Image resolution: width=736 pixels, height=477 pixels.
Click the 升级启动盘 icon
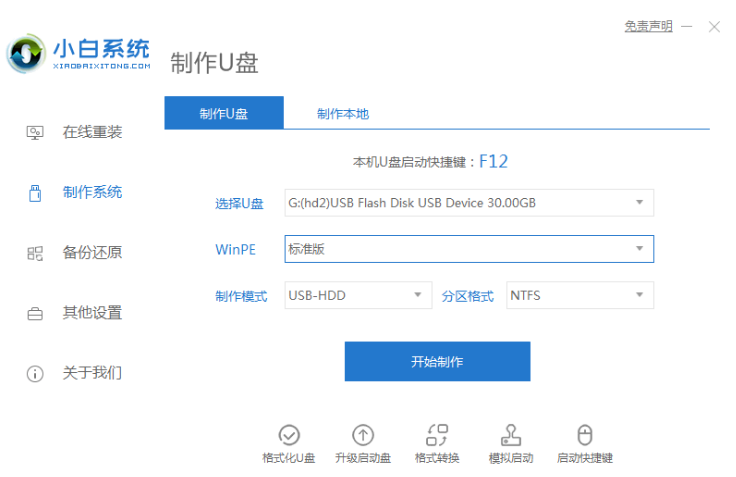pyautogui.click(x=363, y=435)
